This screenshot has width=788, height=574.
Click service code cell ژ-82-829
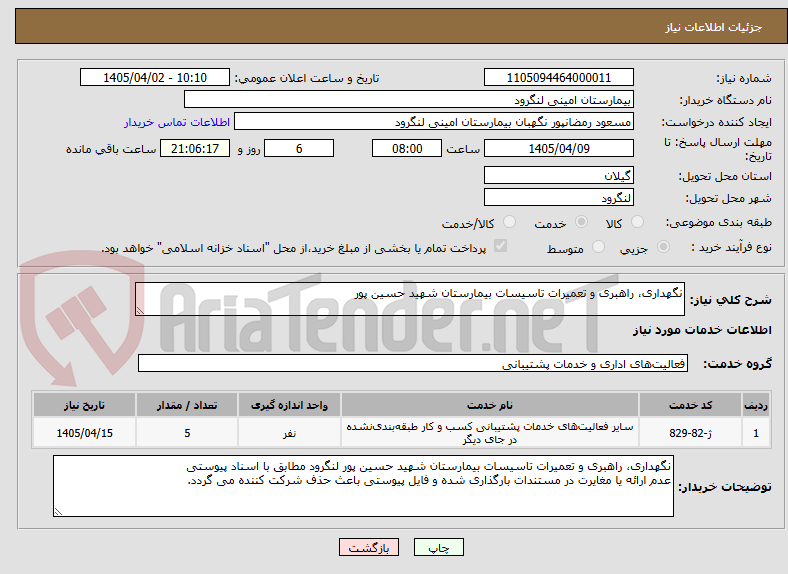tap(691, 433)
